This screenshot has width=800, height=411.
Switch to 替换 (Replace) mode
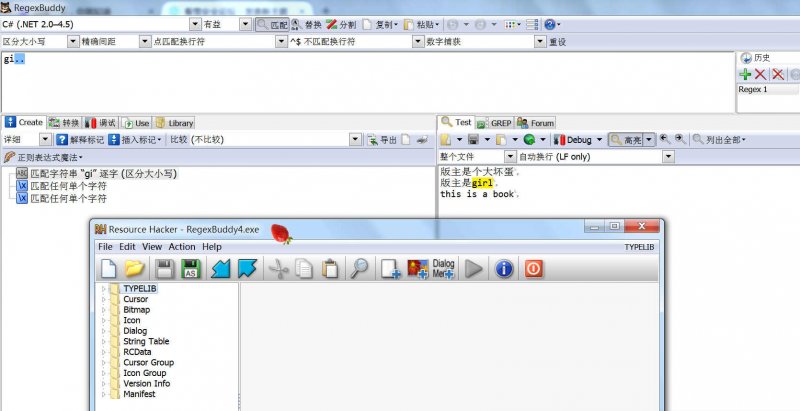(x=306, y=24)
